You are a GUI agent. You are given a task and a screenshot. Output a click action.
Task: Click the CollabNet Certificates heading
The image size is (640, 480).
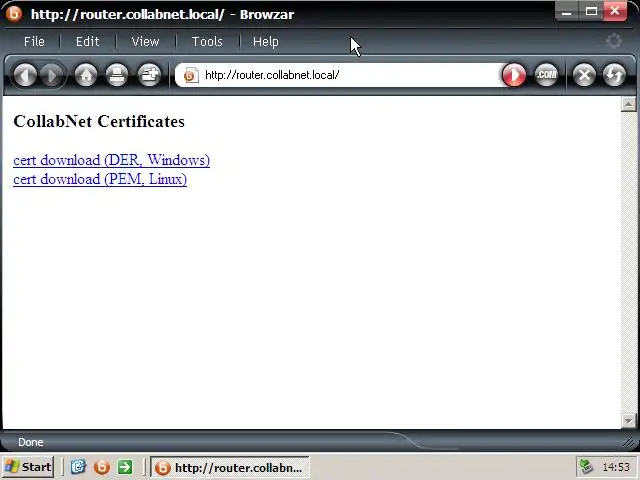(99, 121)
